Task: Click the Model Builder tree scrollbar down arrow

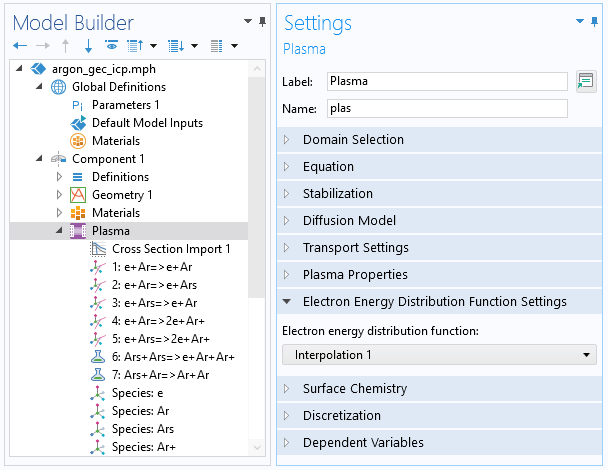Action: tap(258, 448)
